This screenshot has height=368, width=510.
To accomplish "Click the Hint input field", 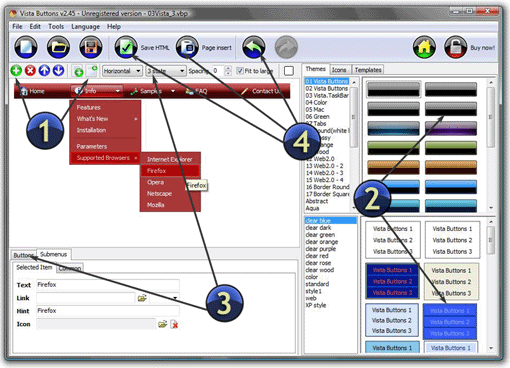I will pos(108,311).
